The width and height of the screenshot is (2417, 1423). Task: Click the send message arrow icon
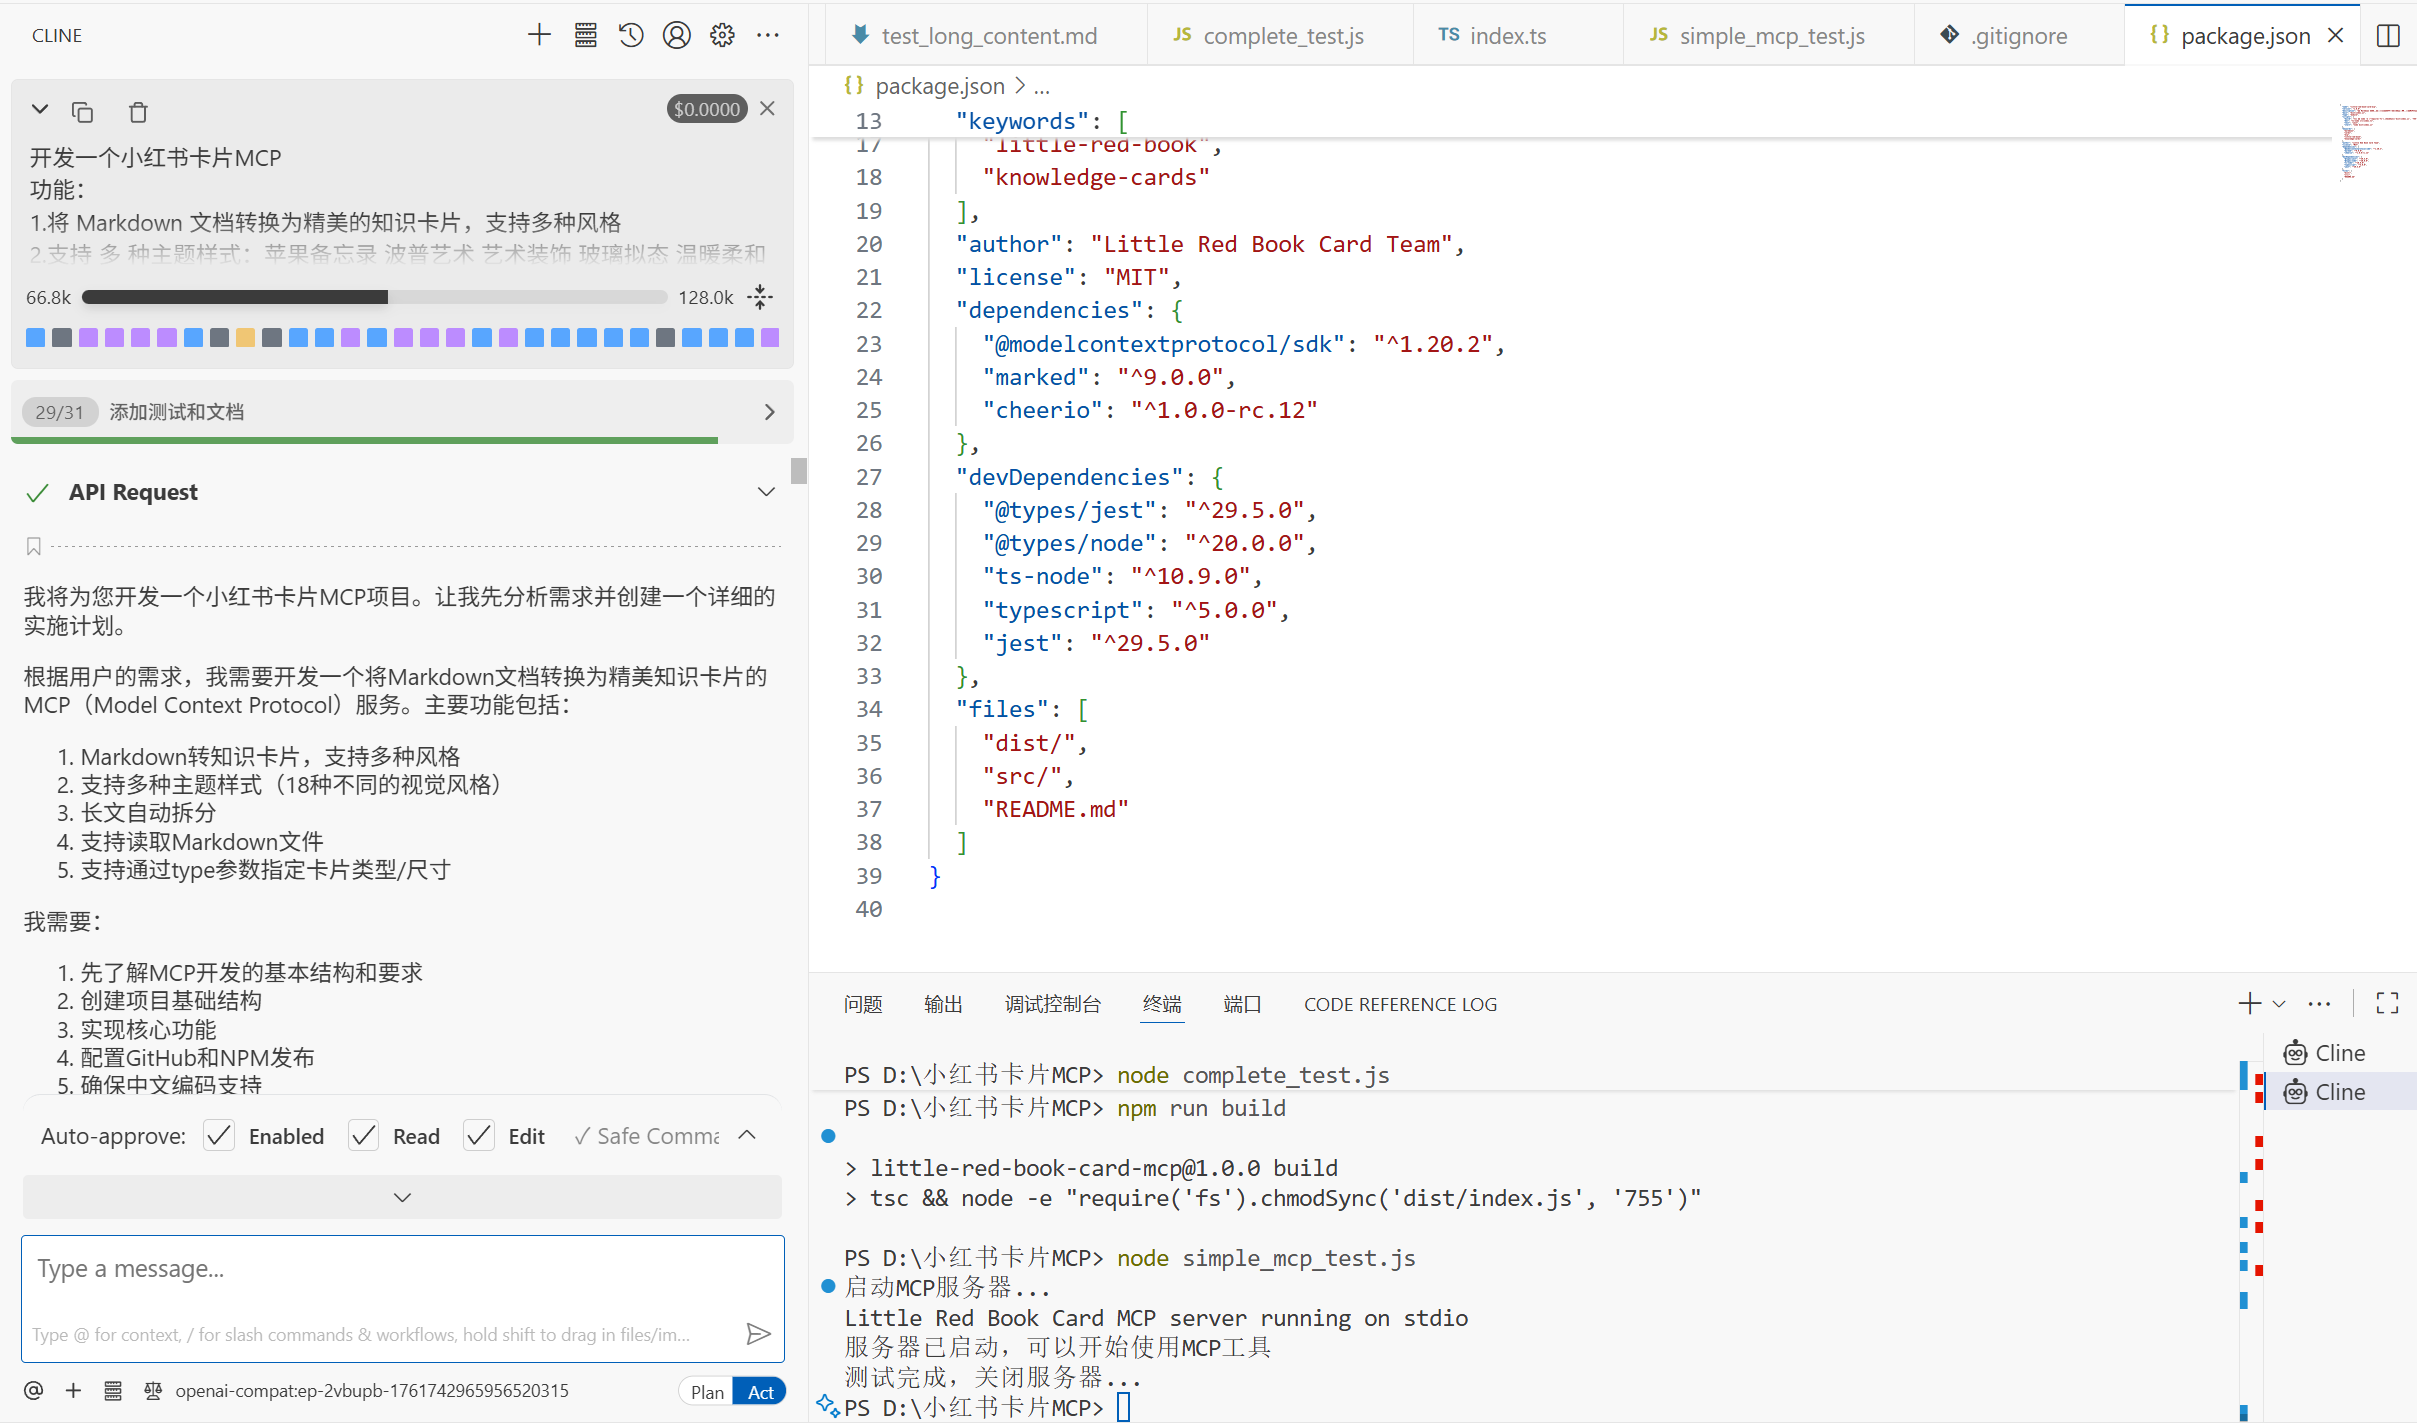click(x=758, y=1333)
